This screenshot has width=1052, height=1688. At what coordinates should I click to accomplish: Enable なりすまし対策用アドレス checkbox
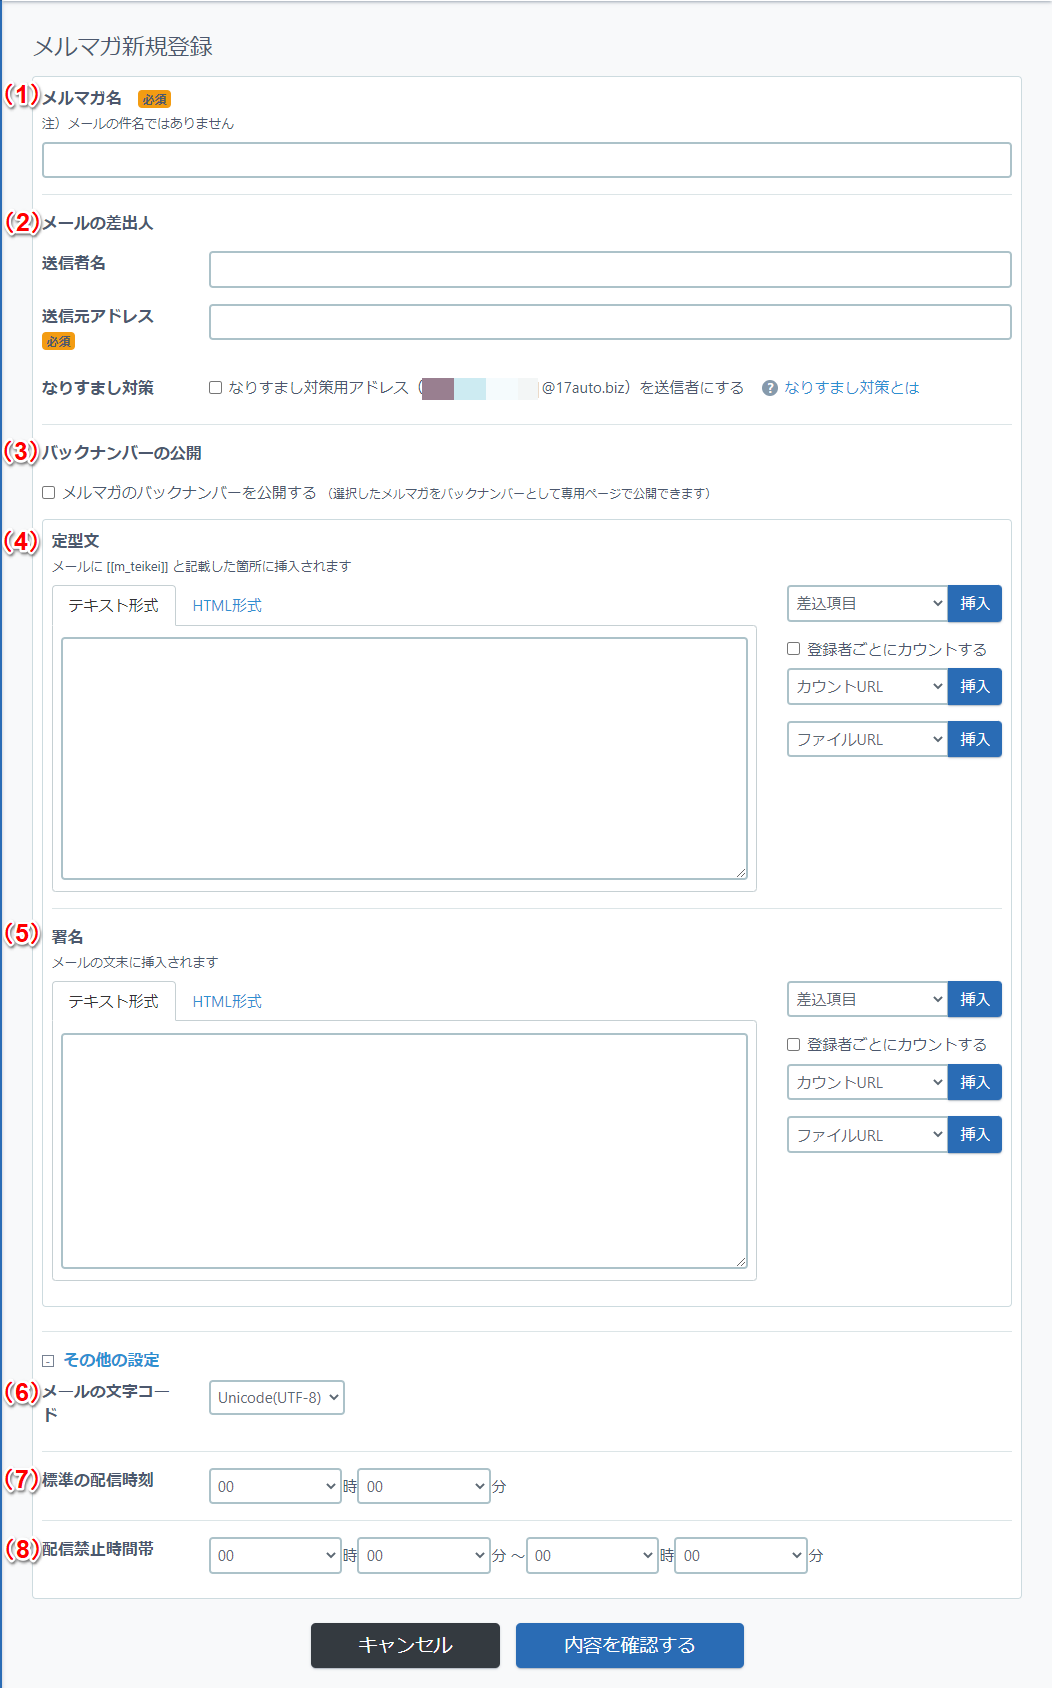pyautogui.click(x=215, y=388)
